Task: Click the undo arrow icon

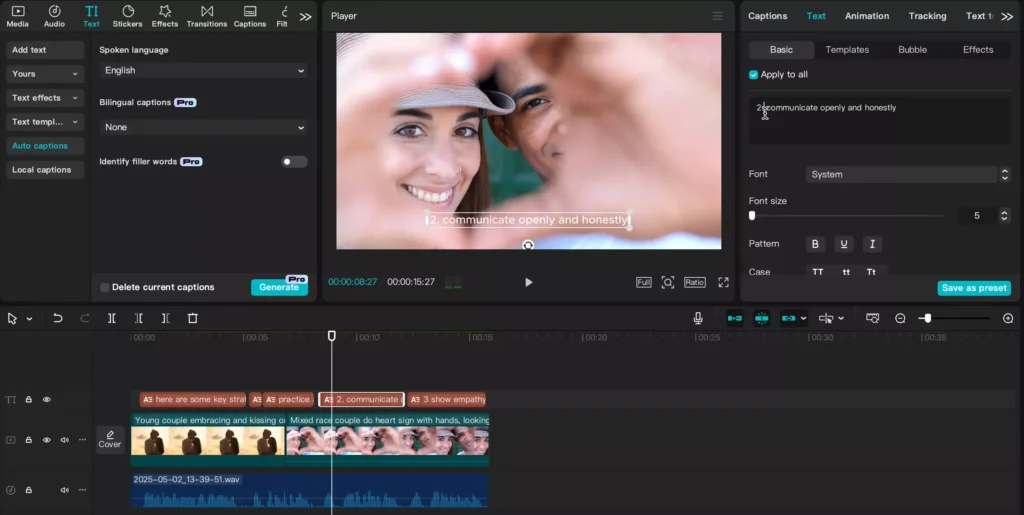Action: click(x=57, y=318)
